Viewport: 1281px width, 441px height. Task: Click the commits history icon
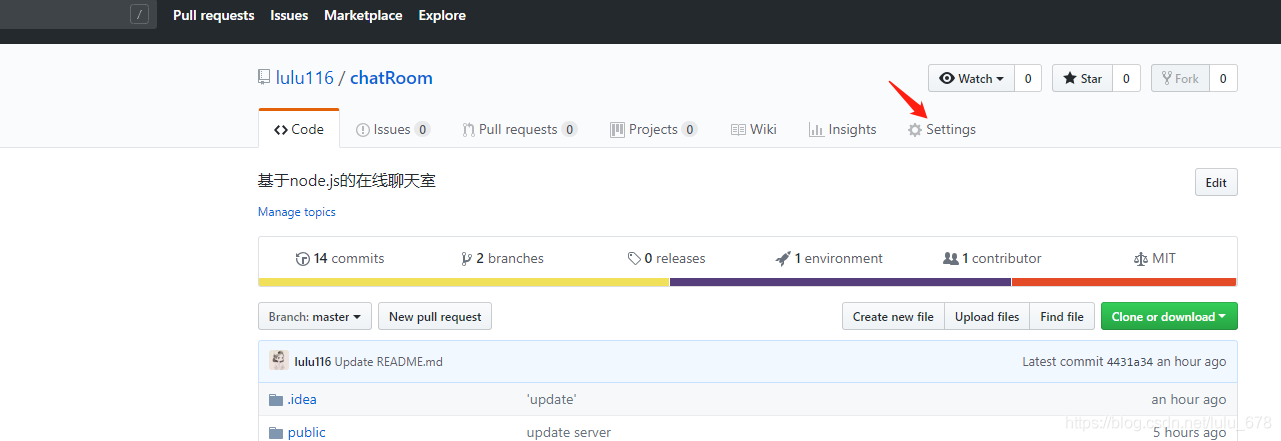[x=303, y=259]
